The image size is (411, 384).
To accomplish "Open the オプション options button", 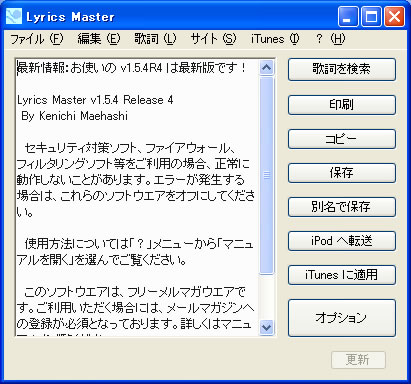I will [x=342, y=318].
